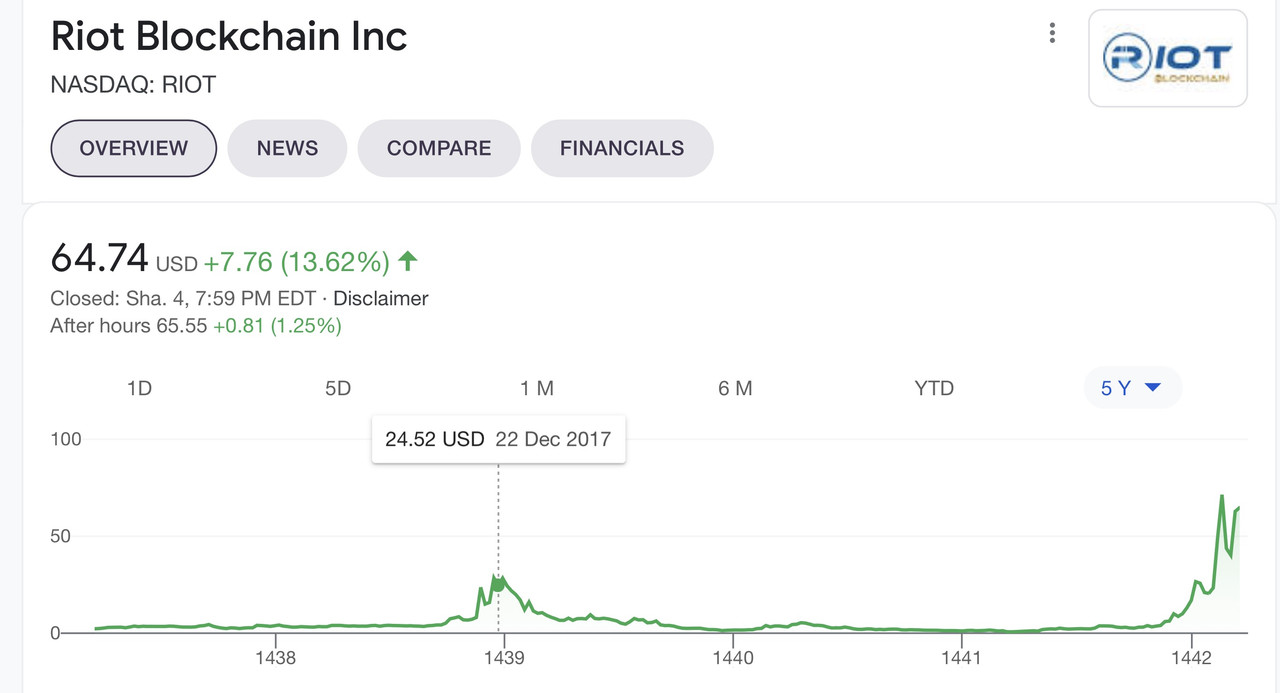Open the News tab

(x=287, y=148)
